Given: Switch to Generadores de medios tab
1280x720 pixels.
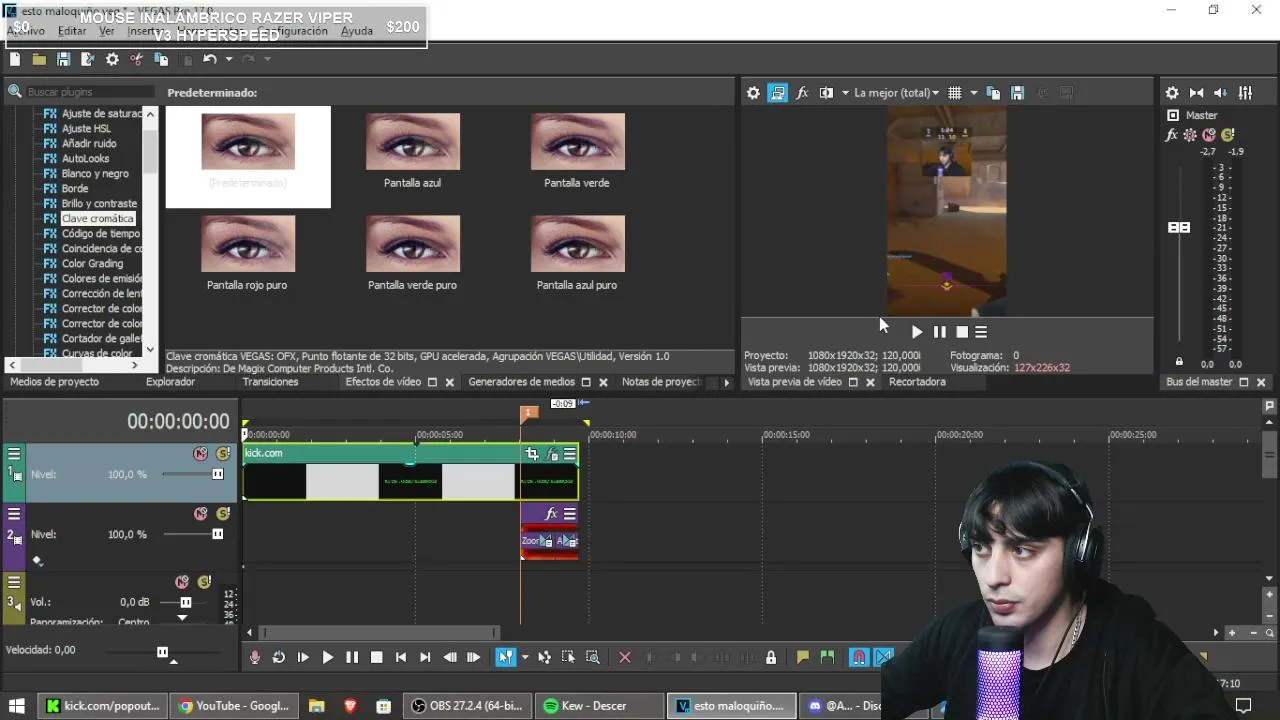Looking at the screenshot, I should click(x=521, y=382).
